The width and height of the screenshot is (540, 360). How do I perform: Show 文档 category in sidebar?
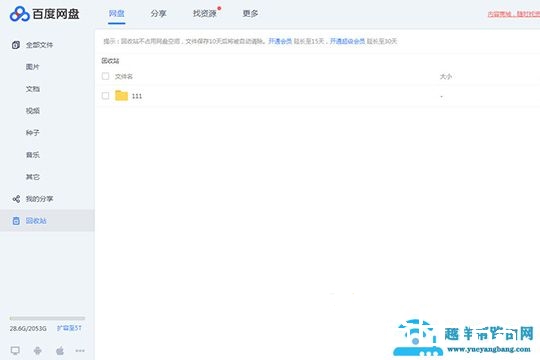[x=33, y=89]
